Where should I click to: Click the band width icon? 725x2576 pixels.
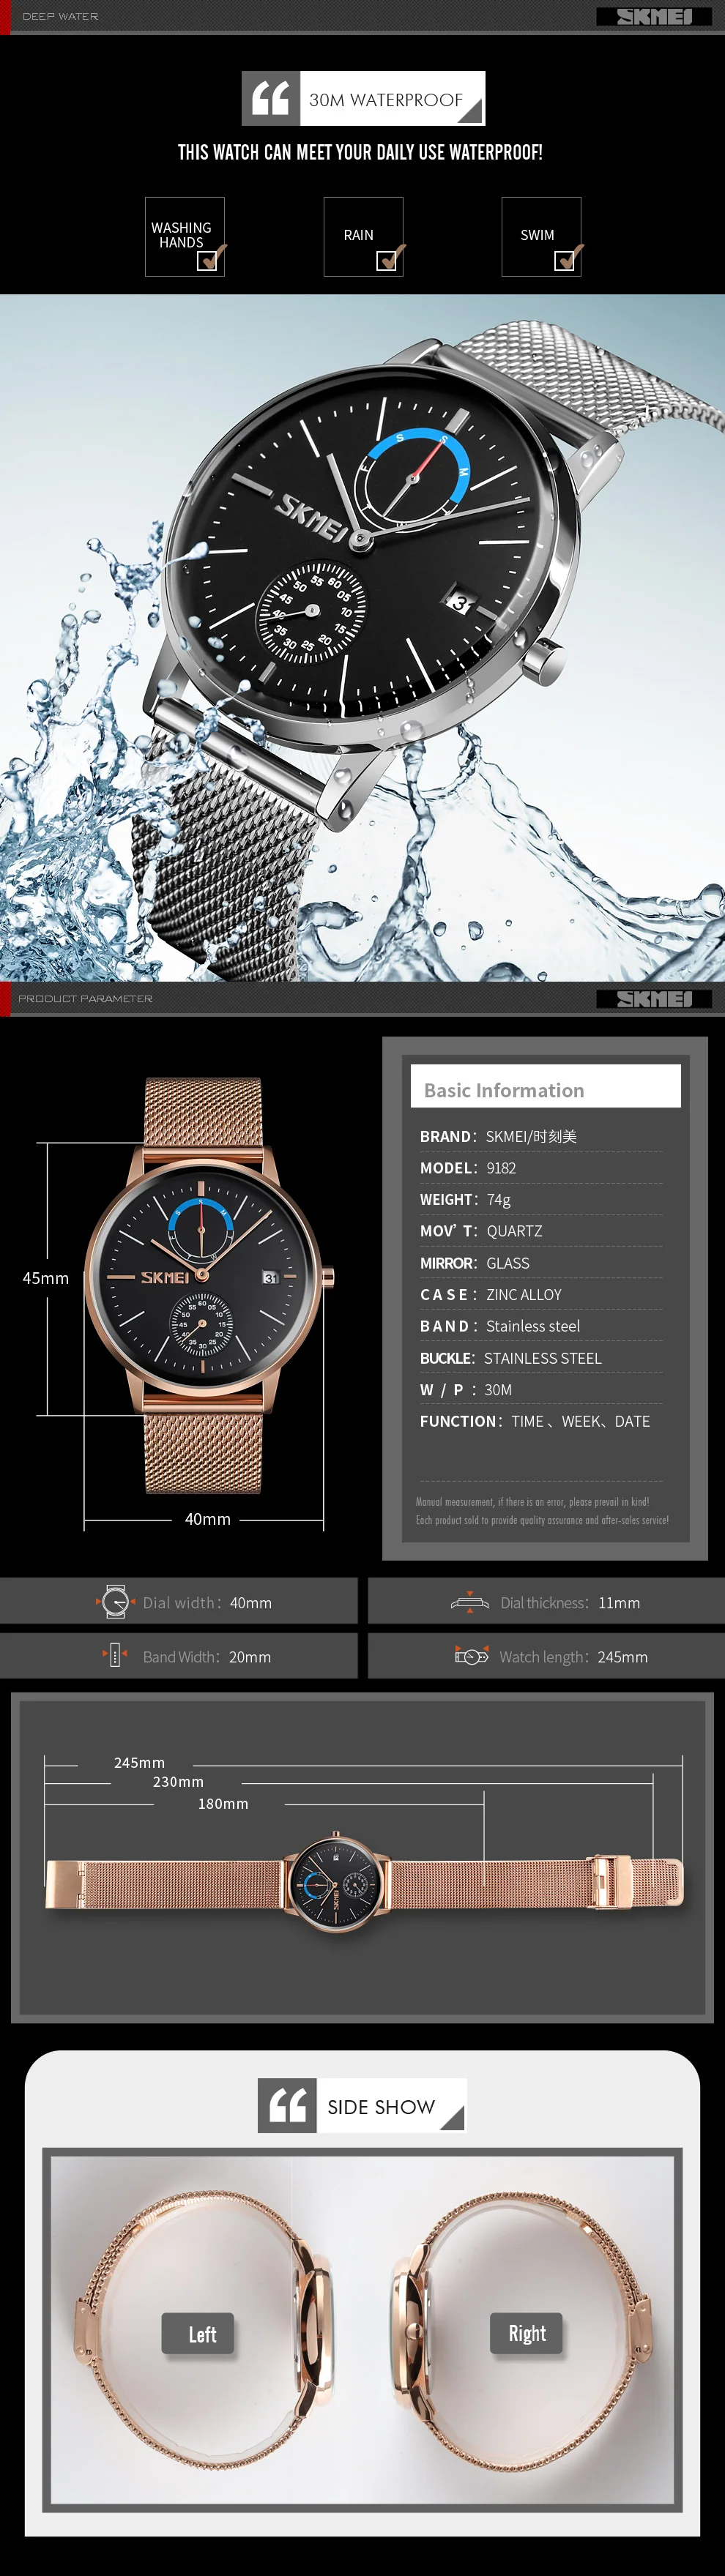click(114, 1656)
